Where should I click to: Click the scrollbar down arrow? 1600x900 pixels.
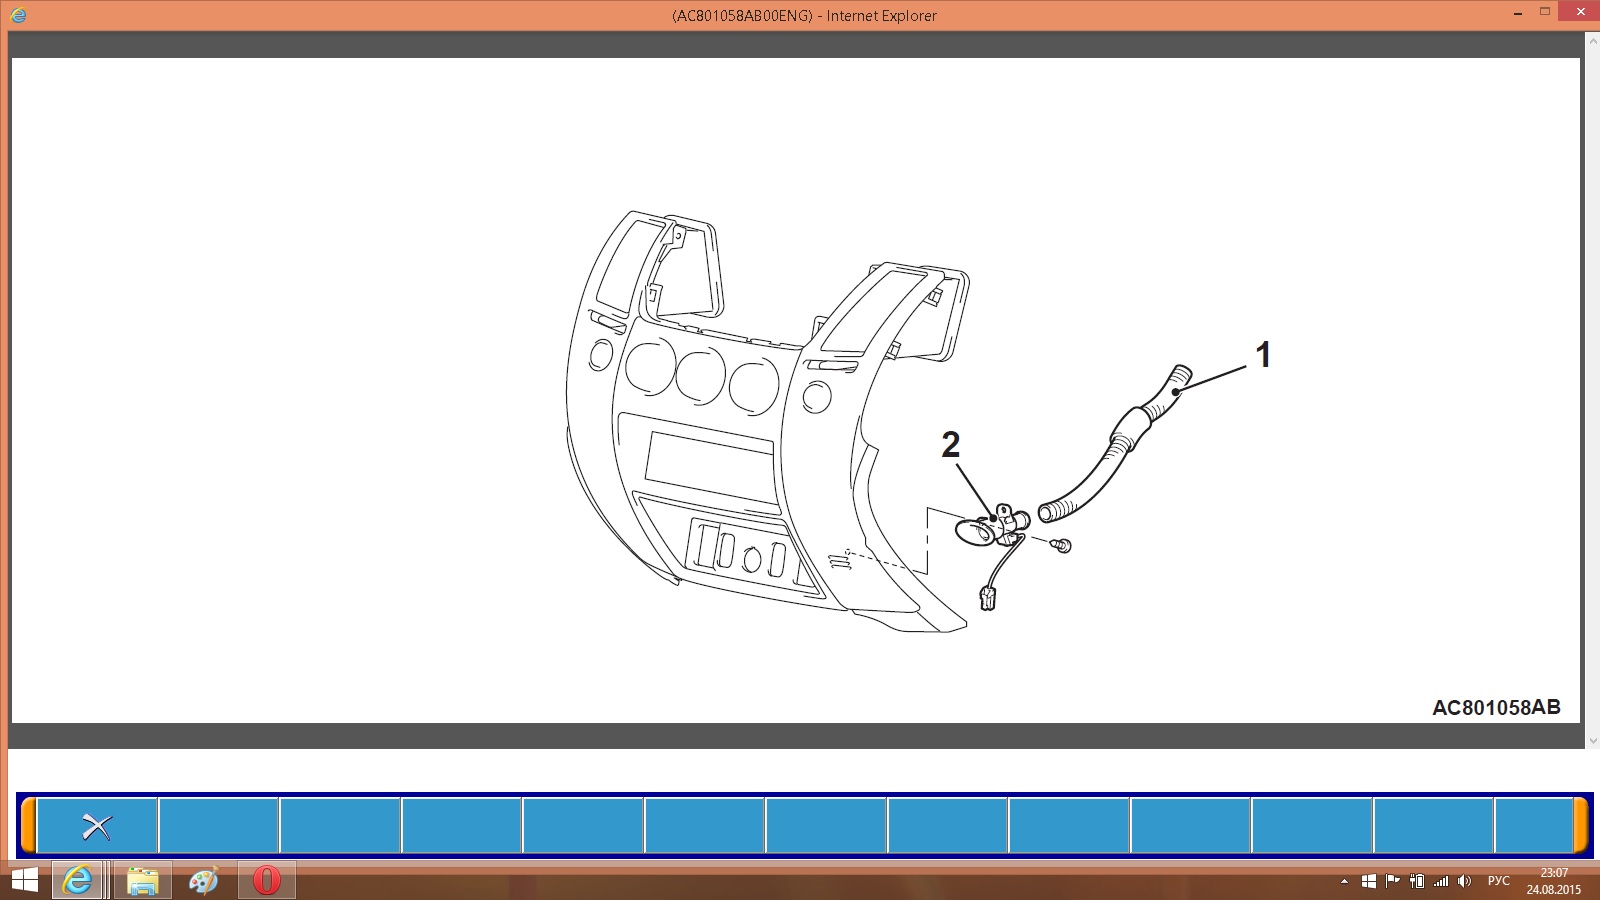1593,741
